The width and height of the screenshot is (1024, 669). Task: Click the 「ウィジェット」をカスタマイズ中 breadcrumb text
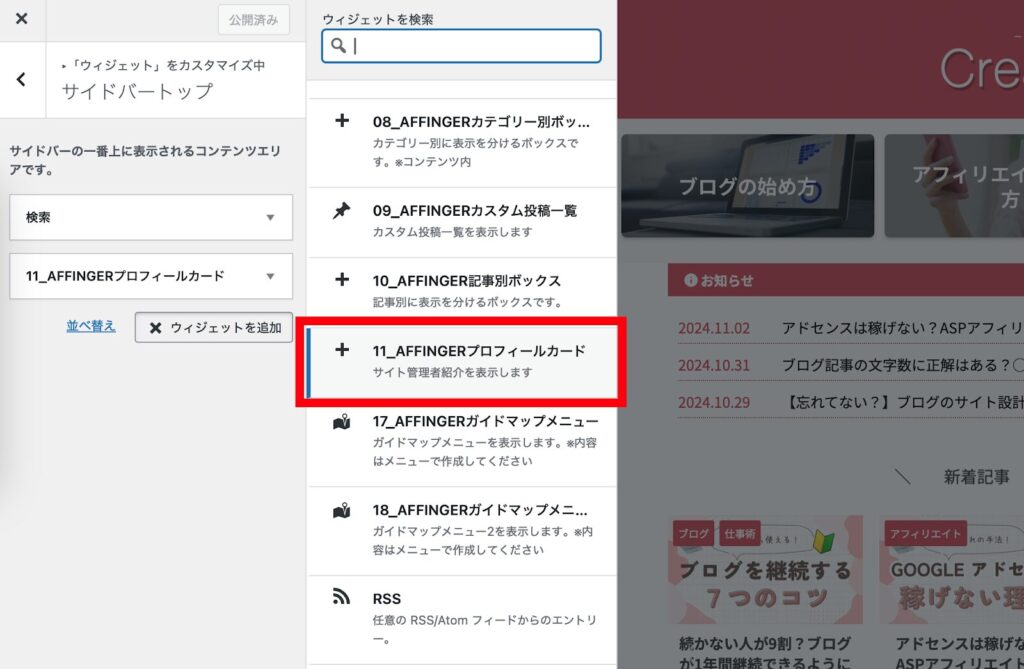[x=167, y=65]
